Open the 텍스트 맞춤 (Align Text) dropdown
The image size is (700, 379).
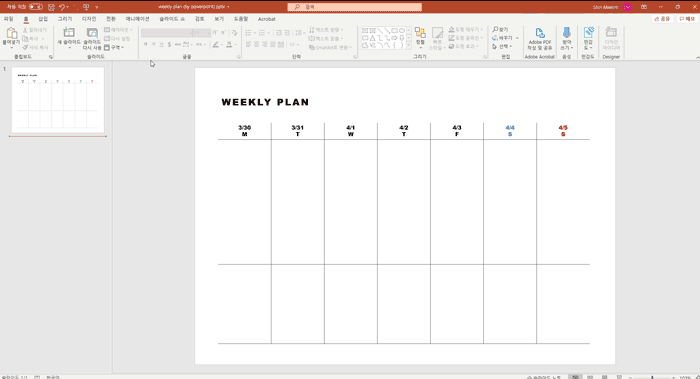coord(326,38)
